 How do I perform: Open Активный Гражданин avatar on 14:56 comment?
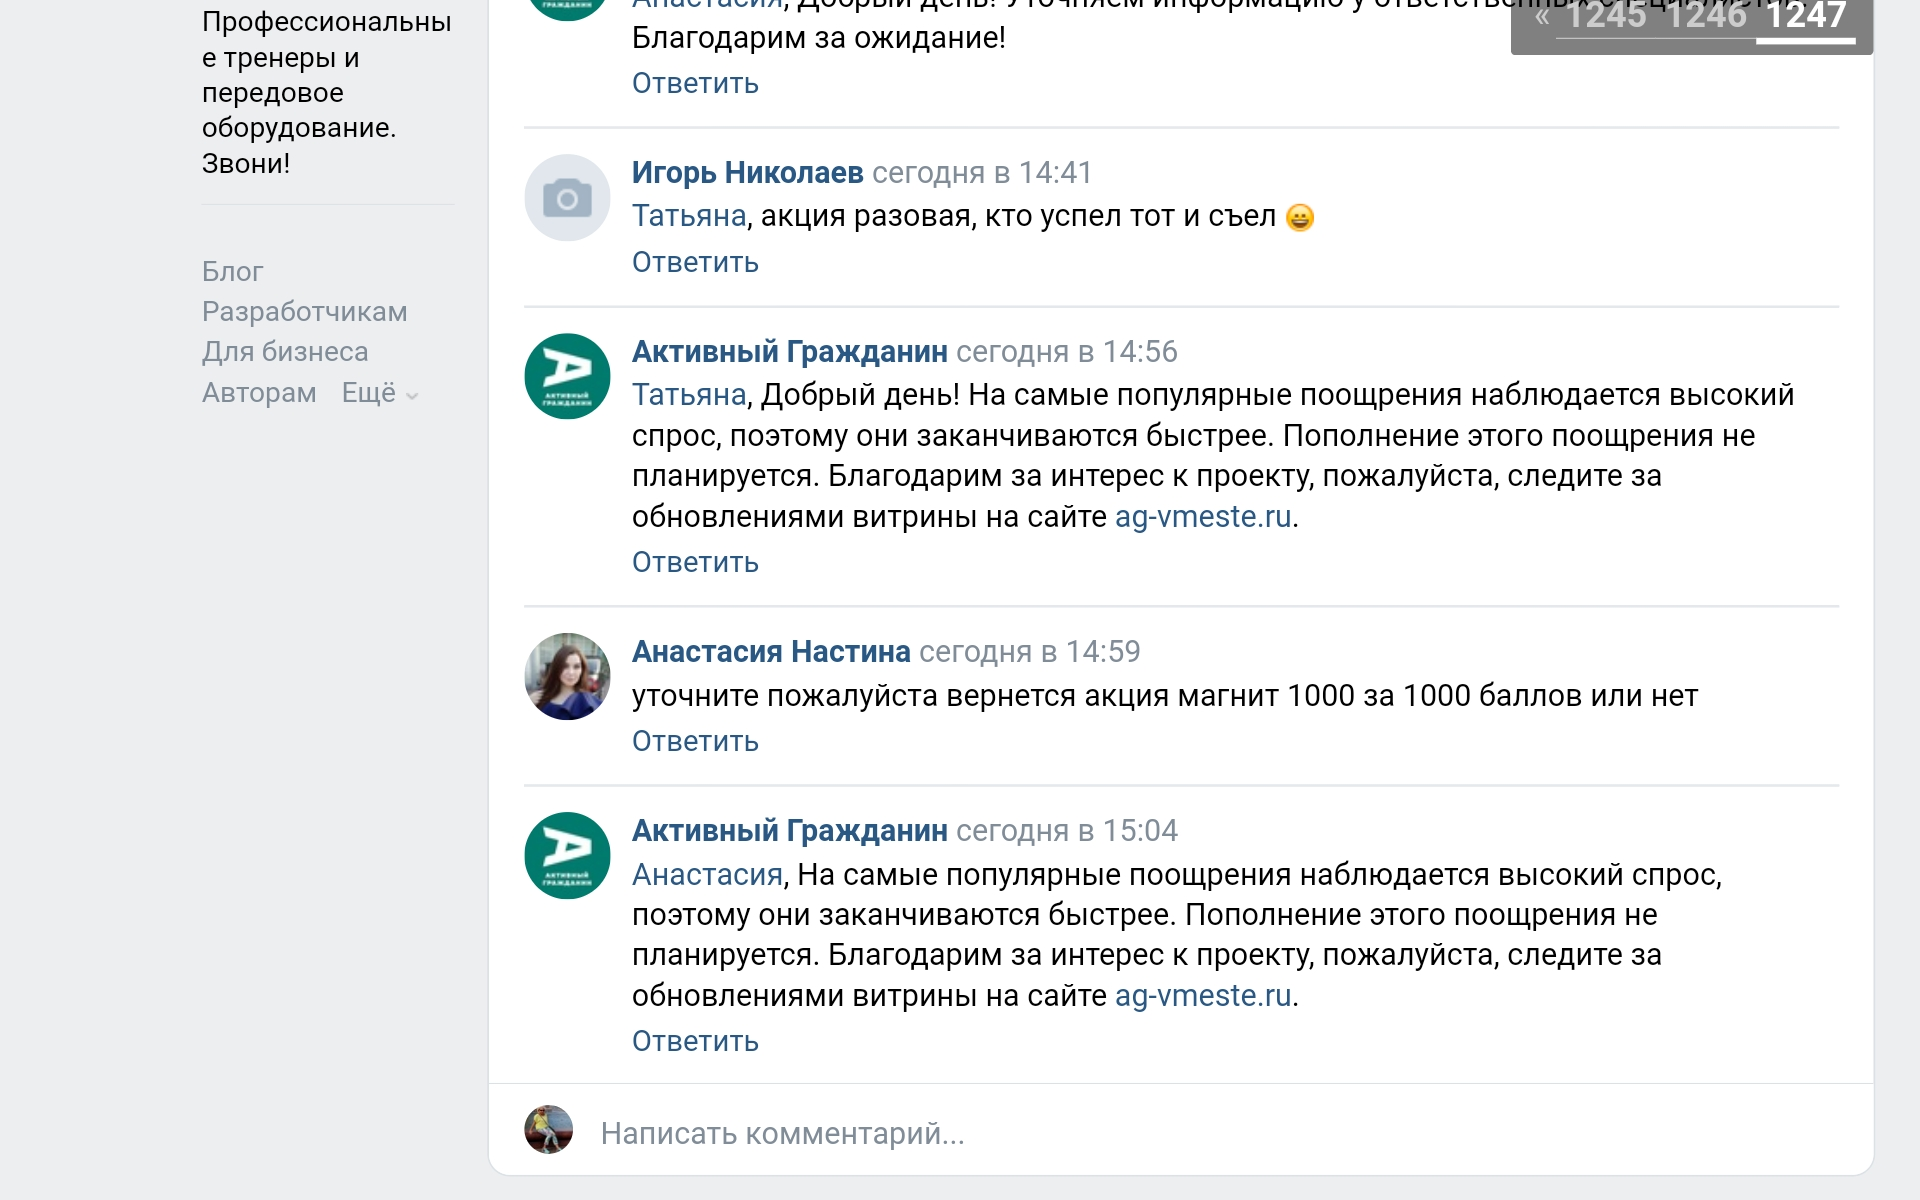(x=567, y=376)
